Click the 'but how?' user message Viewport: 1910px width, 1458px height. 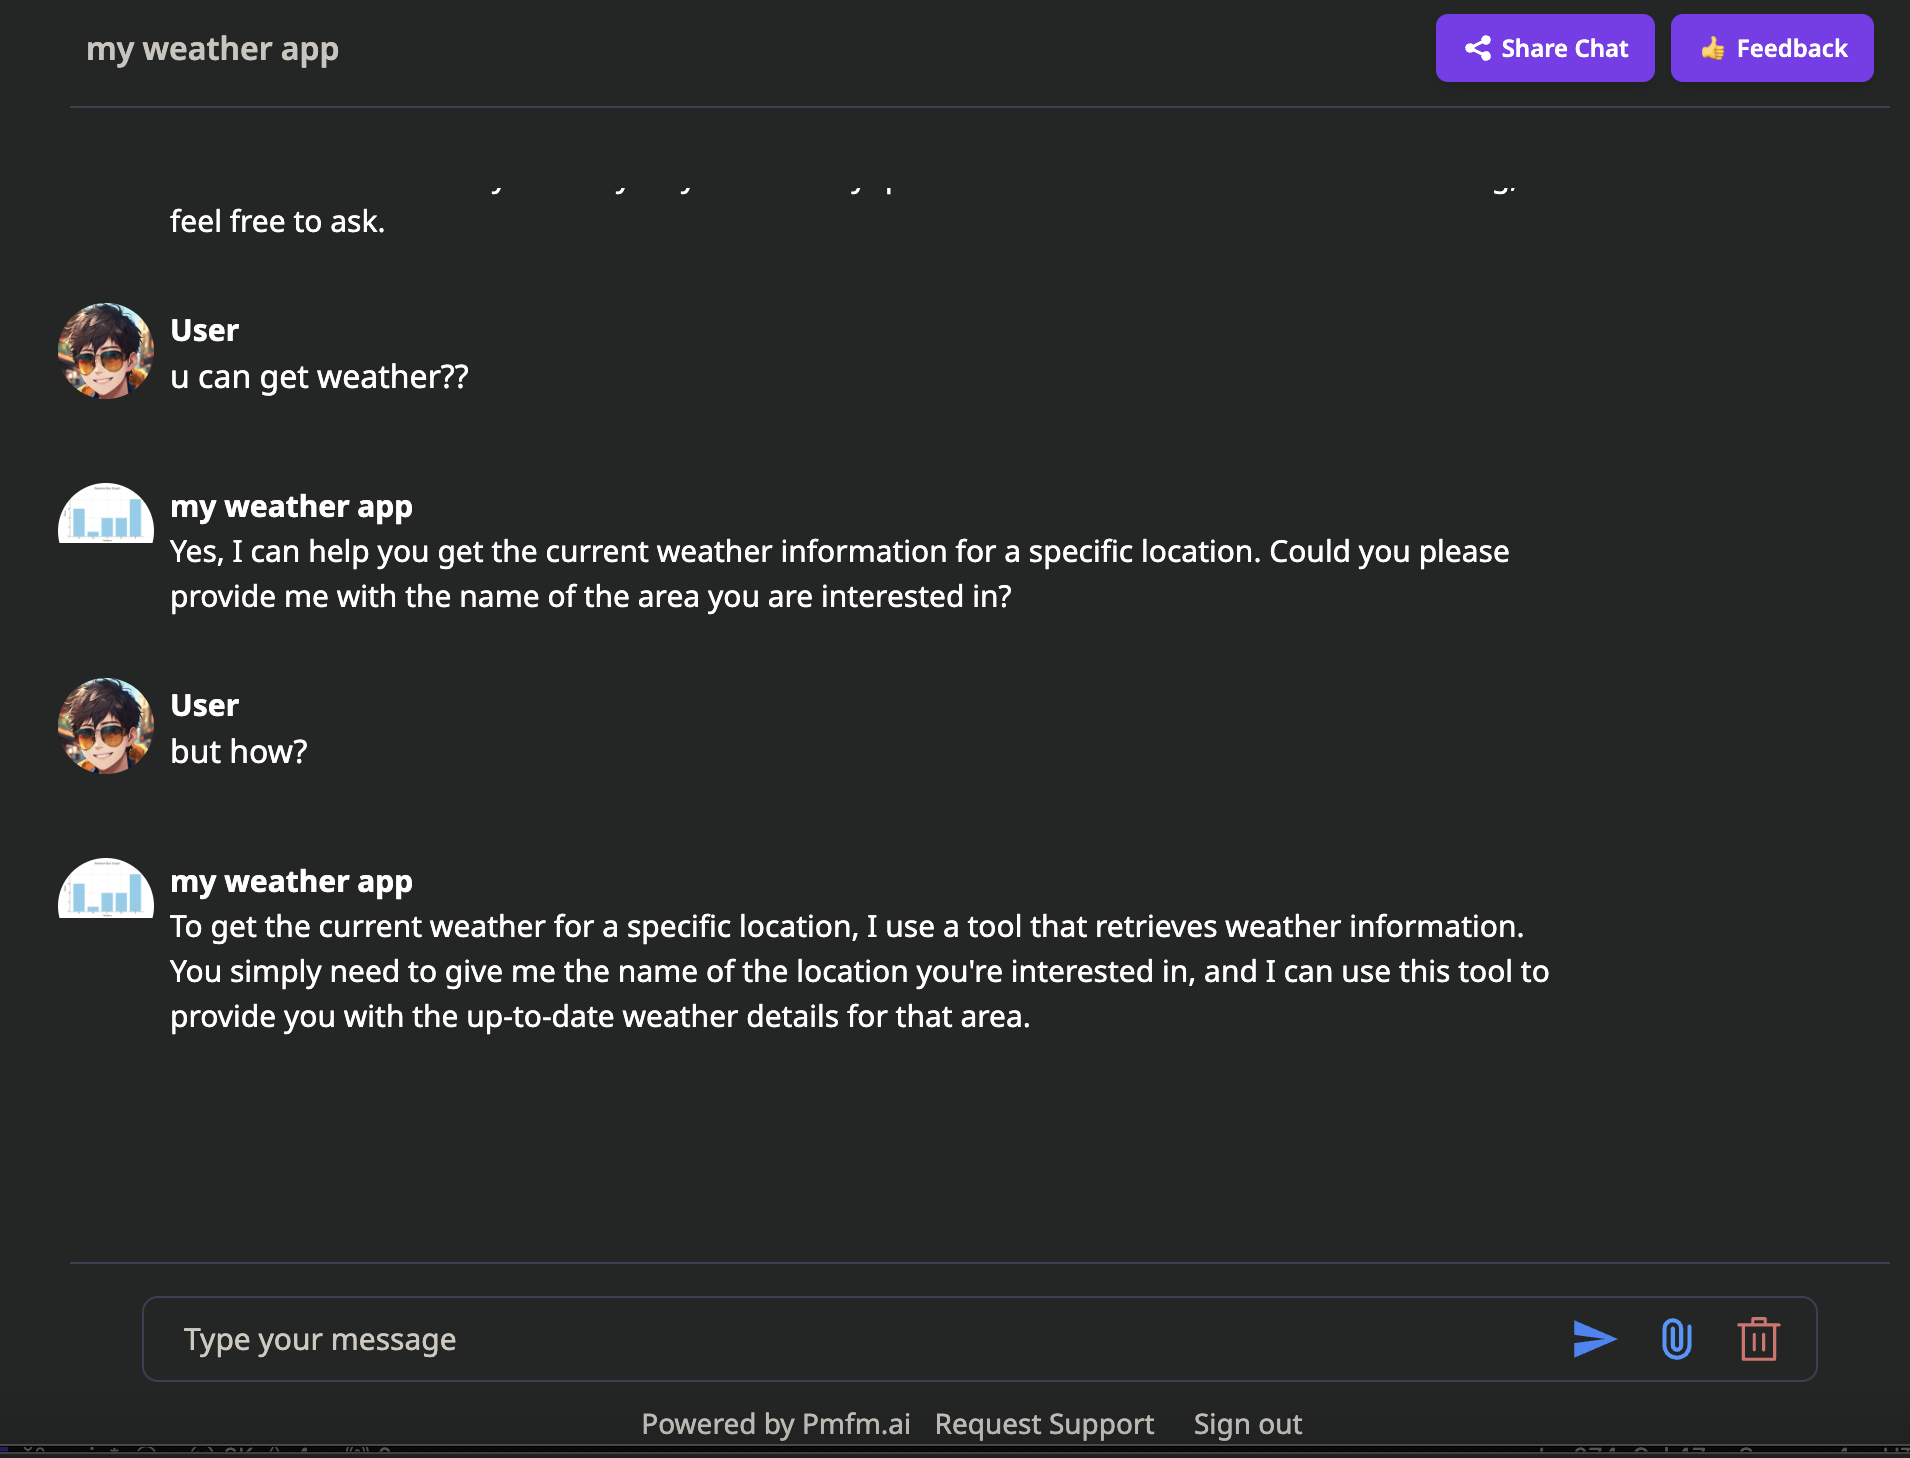coord(239,751)
